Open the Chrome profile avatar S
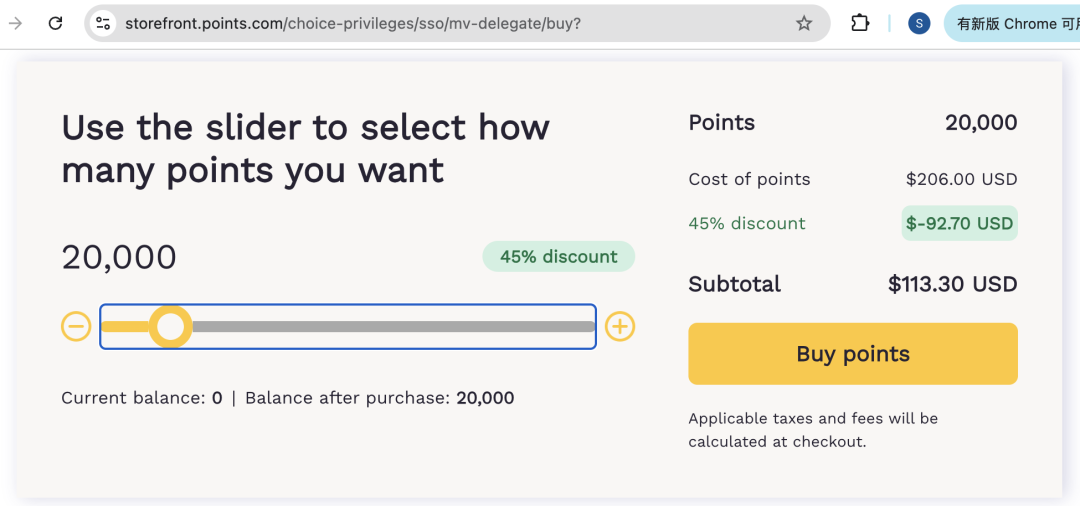 pos(919,23)
